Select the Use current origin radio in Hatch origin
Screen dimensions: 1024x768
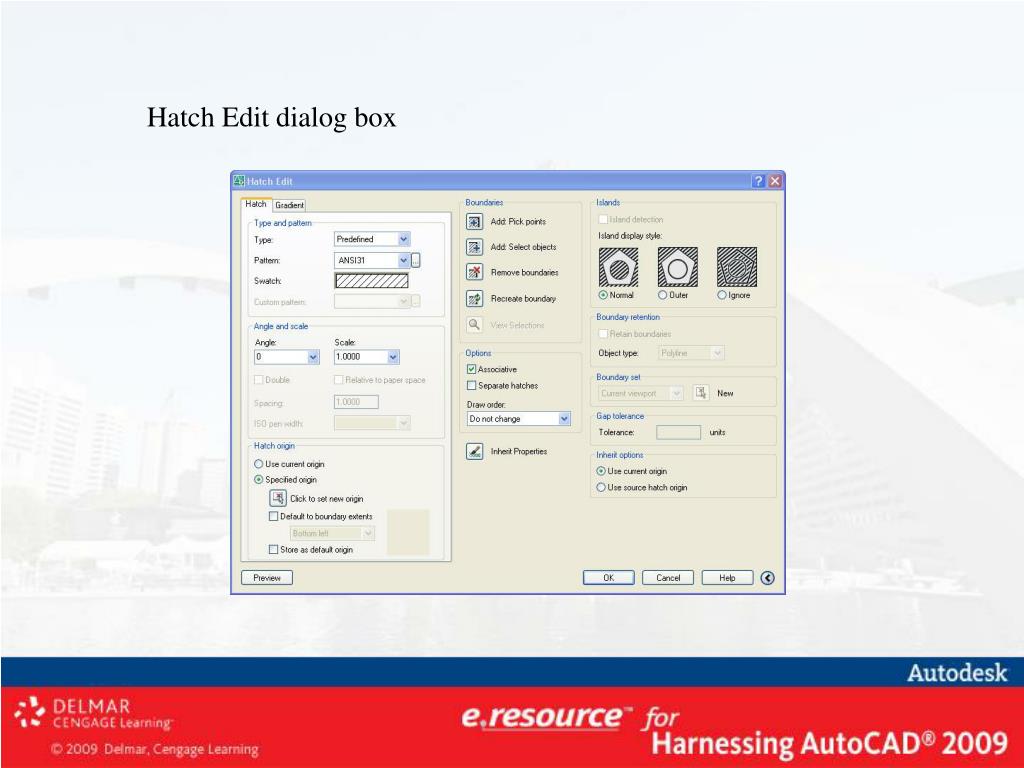pyautogui.click(x=259, y=464)
